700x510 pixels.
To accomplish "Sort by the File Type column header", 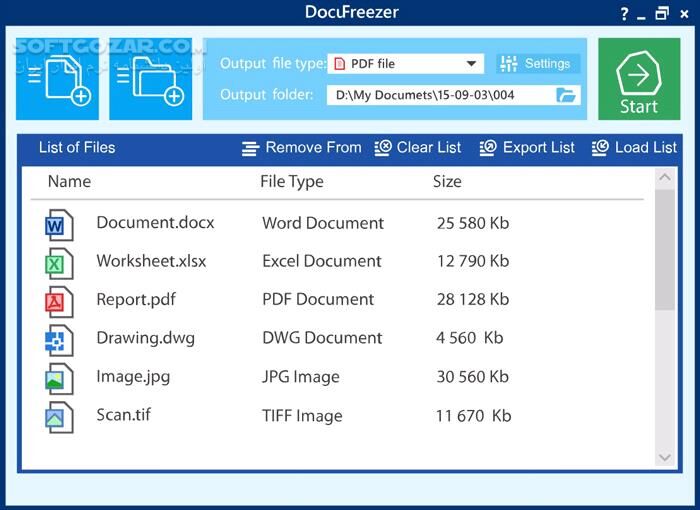I will coord(292,182).
